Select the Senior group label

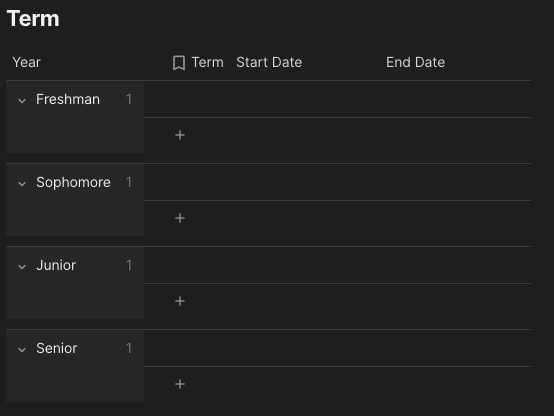57,348
